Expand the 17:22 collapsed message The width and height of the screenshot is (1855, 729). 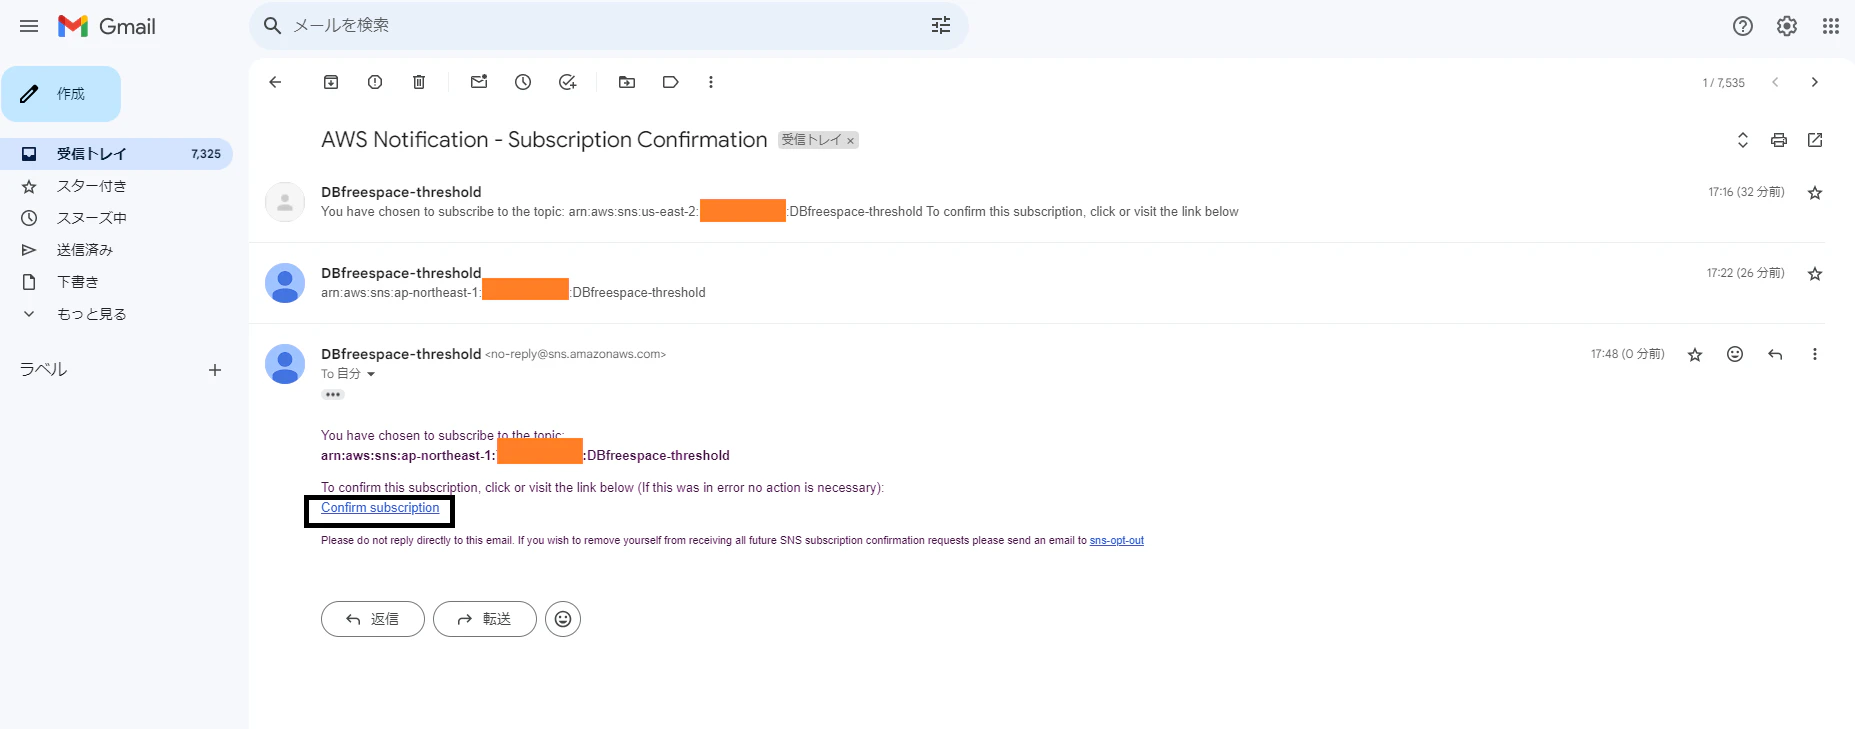(x=1036, y=283)
